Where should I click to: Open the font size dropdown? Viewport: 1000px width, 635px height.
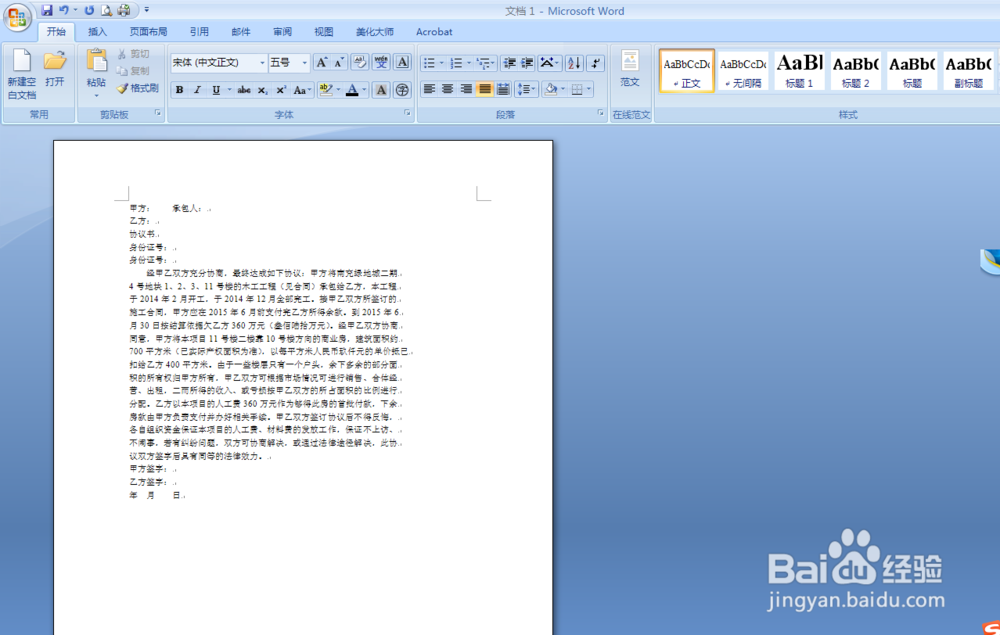[x=305, y=63]
